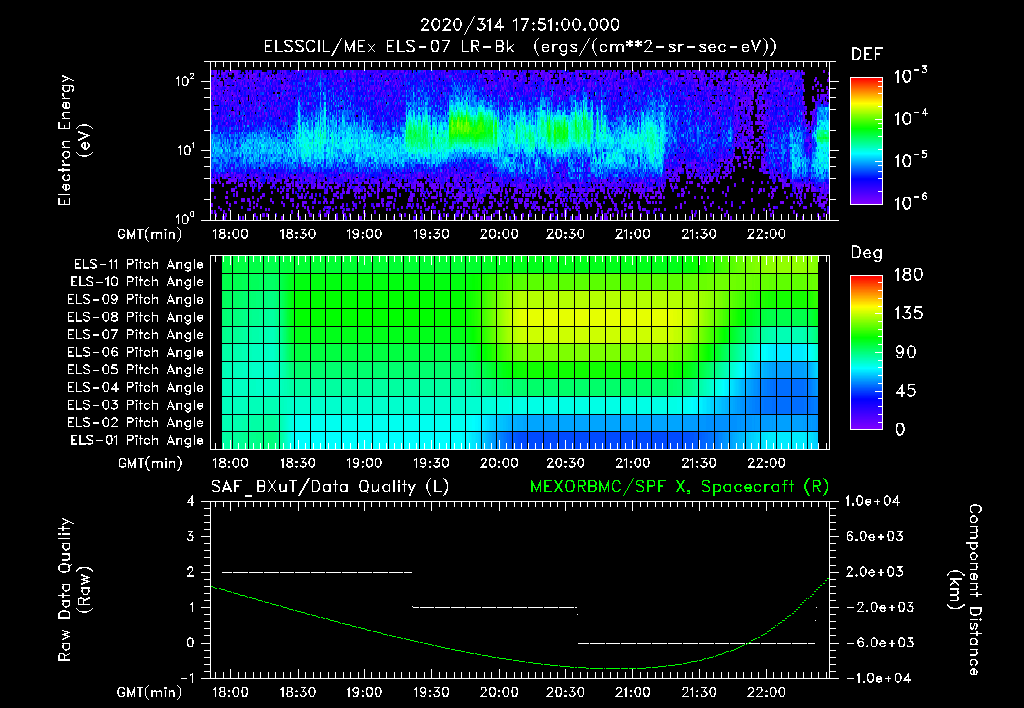Click the GMT(min) label of pitch angle panel

(x=150, y=463)
